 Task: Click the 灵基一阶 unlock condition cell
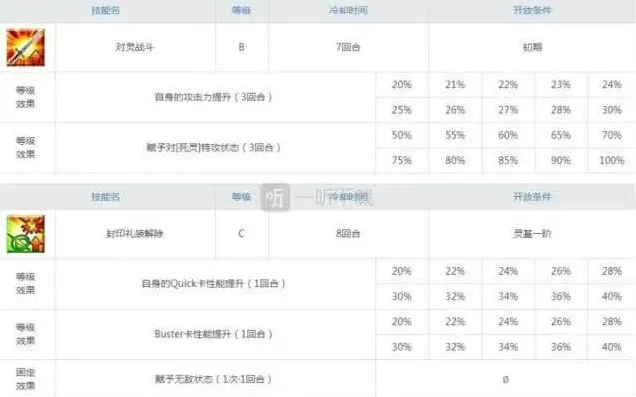tap(532, 234)
